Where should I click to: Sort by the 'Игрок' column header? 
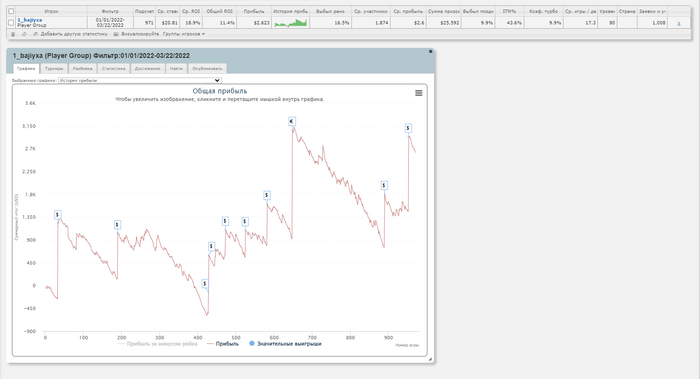click(51, 11)
